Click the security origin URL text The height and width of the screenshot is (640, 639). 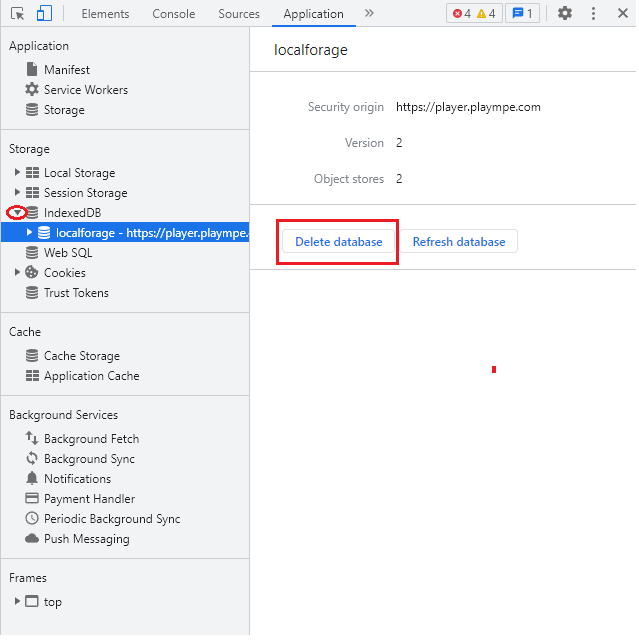[470, 107]
